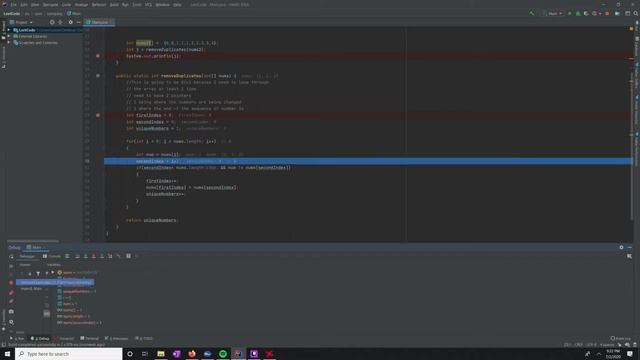Expand the nums variable in Variables

pyautogui.click(x=53, y=272)
